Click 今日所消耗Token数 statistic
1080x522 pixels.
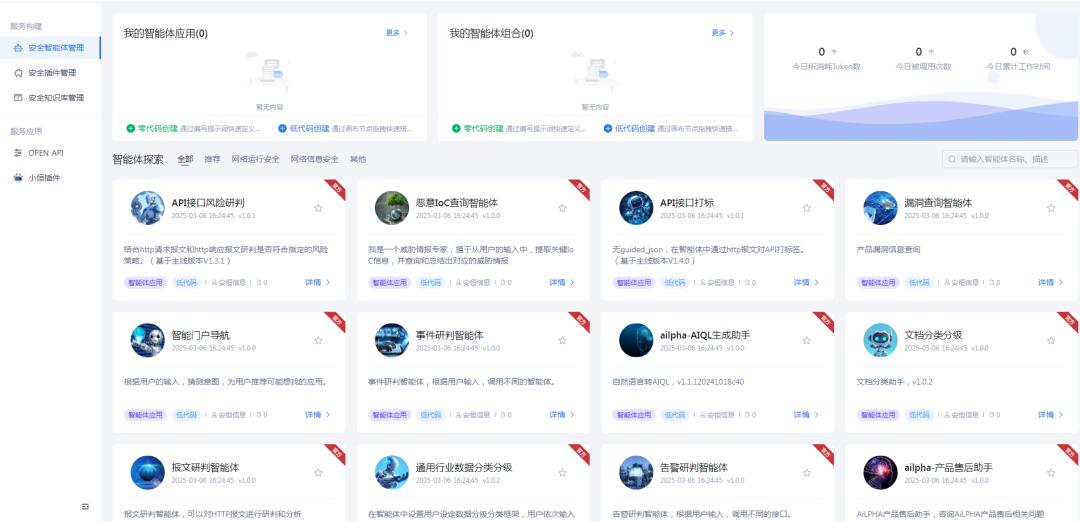coord(827,59)
